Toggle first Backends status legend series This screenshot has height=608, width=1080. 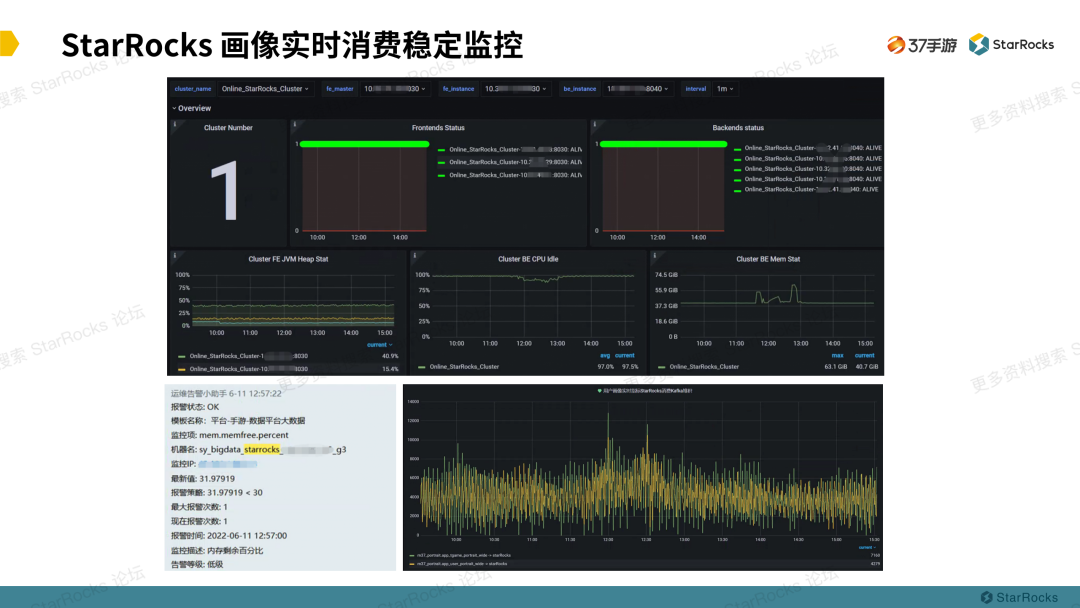point(813,148)
